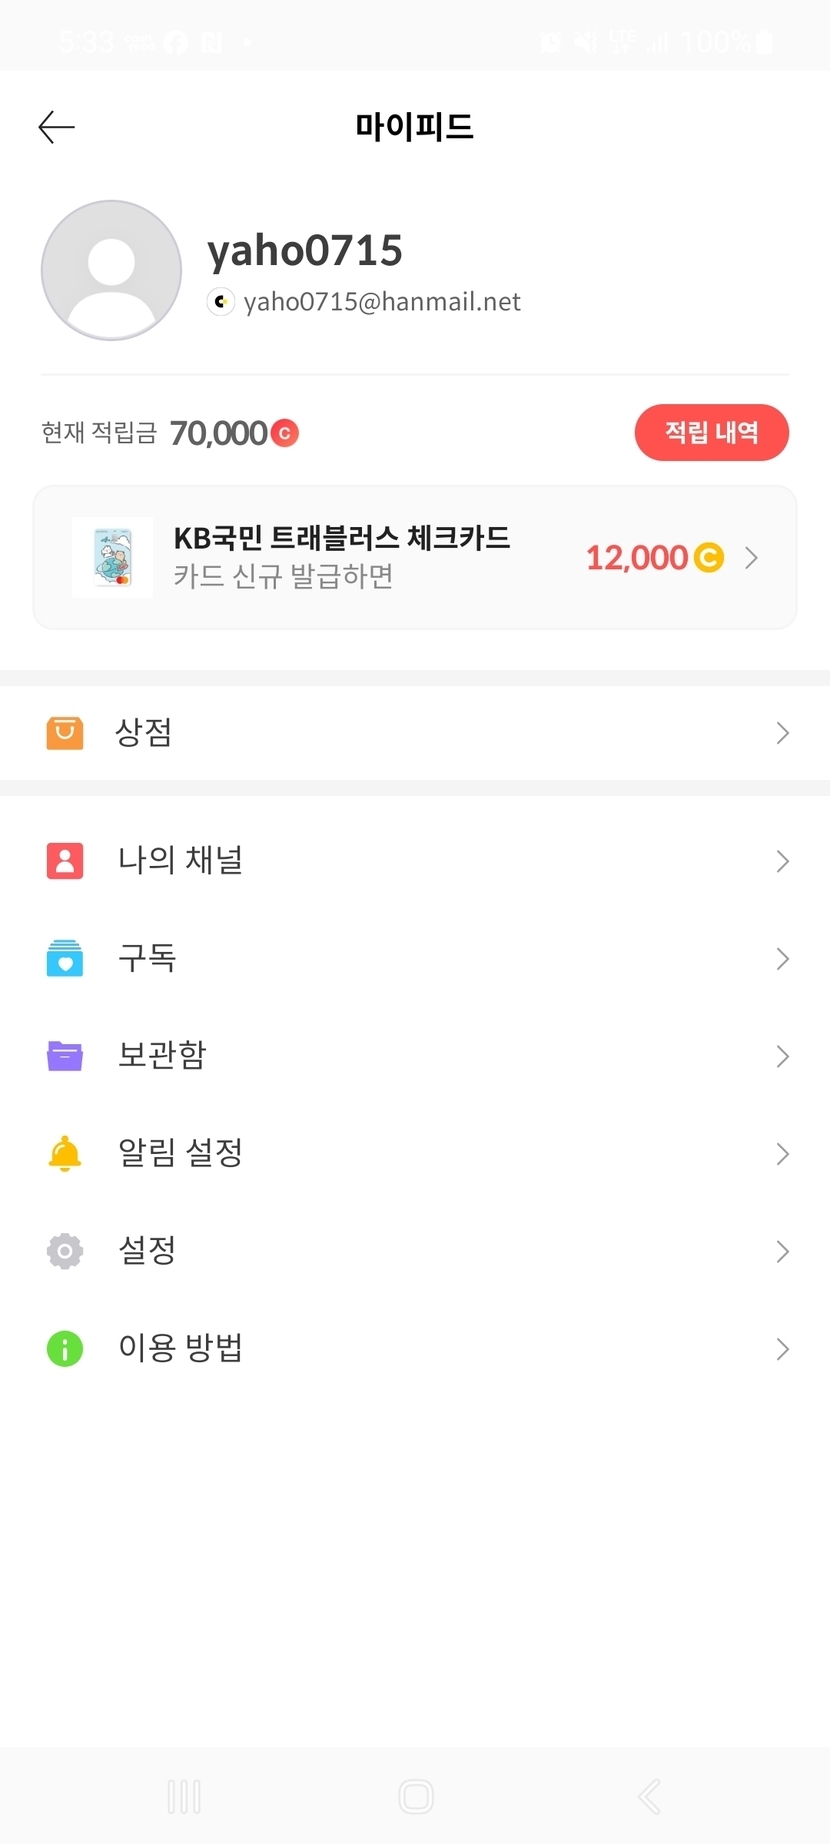
Task: Tap the orange shop bag icon
Action: [65, 733]
